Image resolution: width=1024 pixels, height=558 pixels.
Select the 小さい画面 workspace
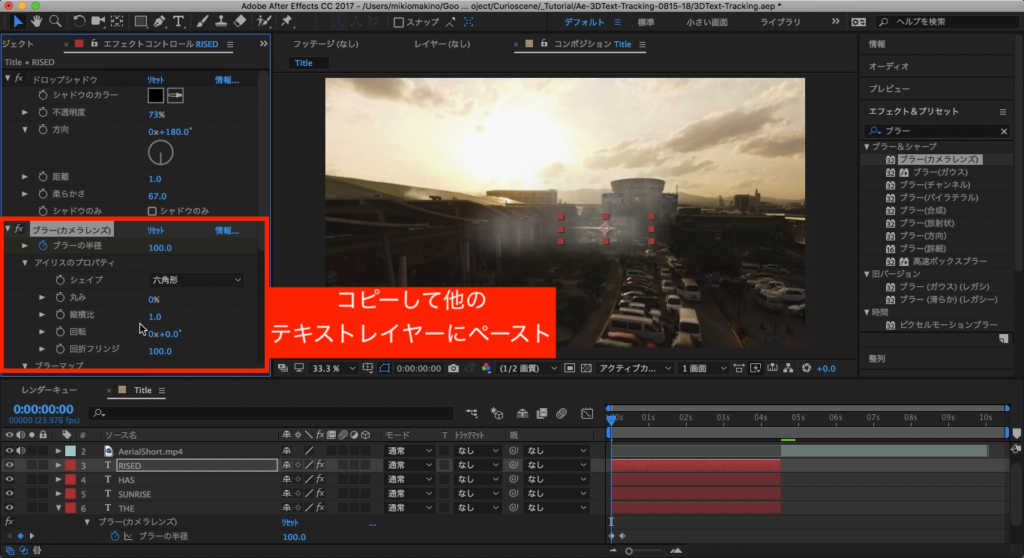(x=708, y=21)
